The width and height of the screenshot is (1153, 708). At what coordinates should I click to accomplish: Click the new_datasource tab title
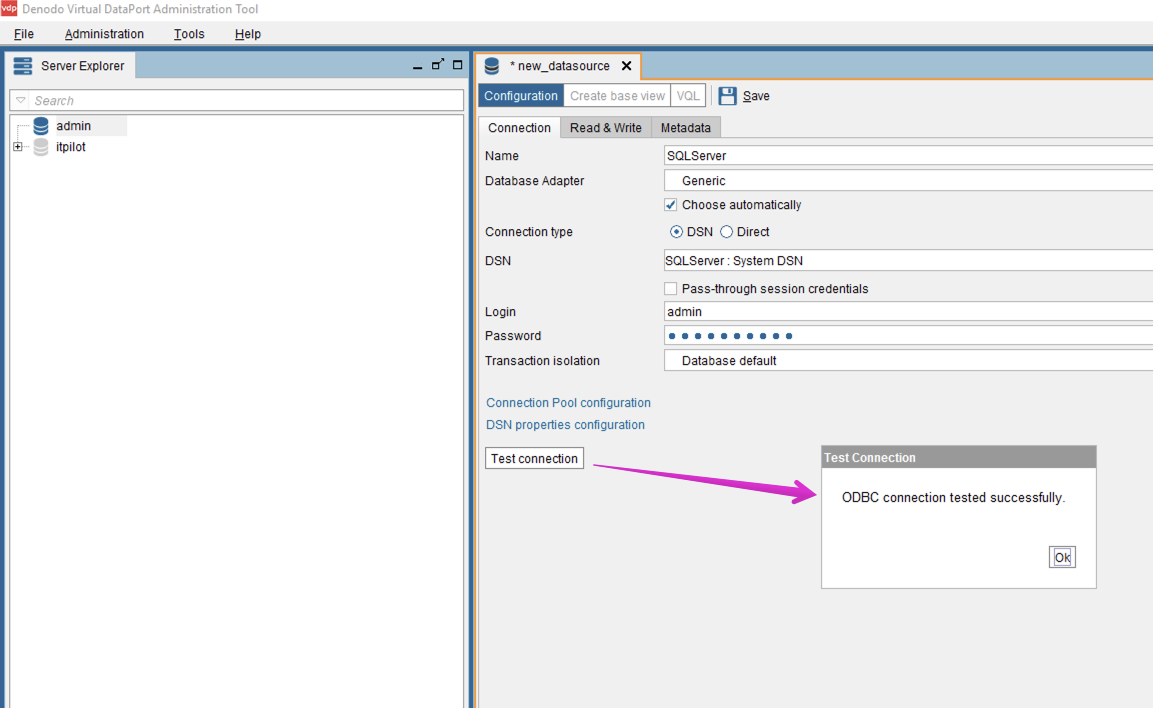pos(560,65)
